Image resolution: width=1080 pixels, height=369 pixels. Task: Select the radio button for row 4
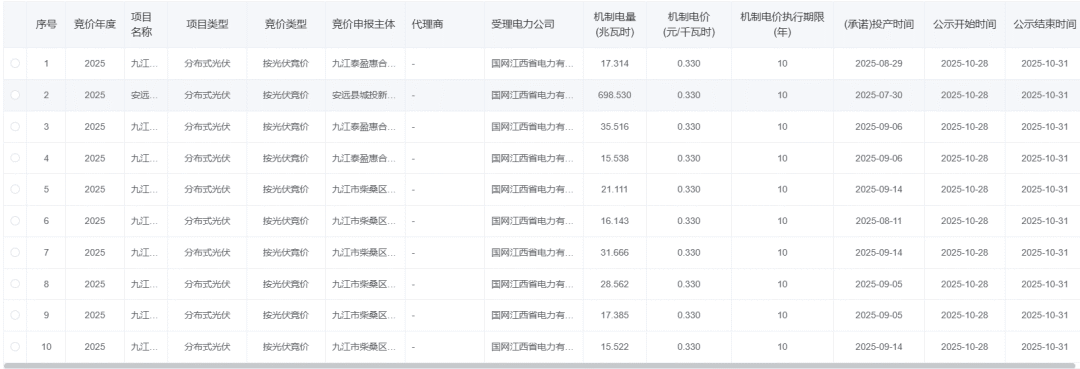(x=15, y=158)
